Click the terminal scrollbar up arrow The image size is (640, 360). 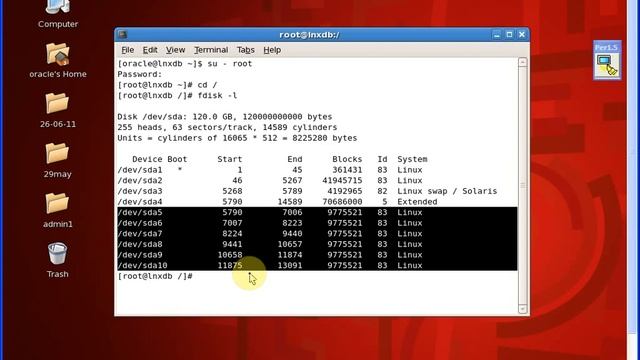522,62
